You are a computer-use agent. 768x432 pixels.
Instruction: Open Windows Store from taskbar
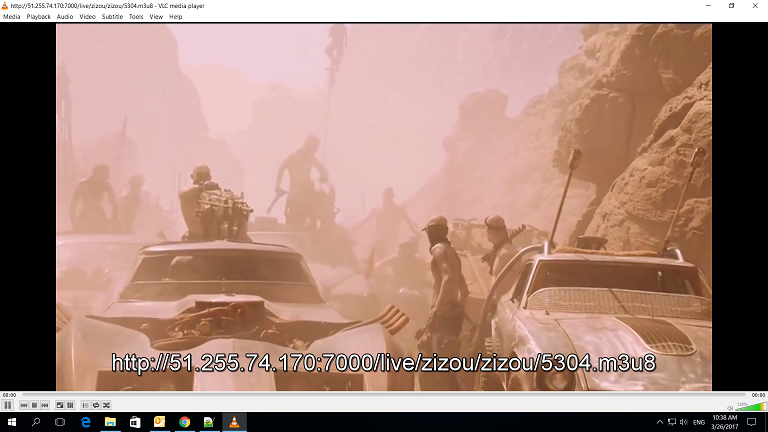click(135, 422)
